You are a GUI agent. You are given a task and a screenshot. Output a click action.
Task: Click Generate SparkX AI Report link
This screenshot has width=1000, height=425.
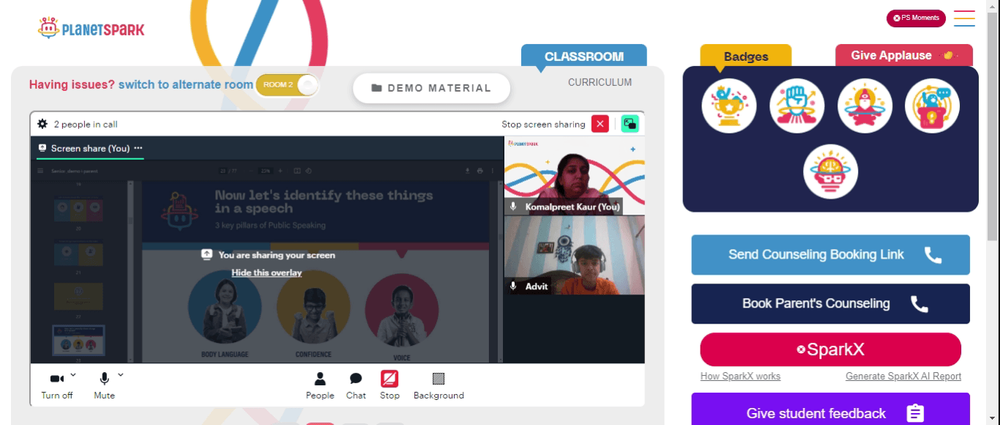pyautogui.click(x=903, y=377)
